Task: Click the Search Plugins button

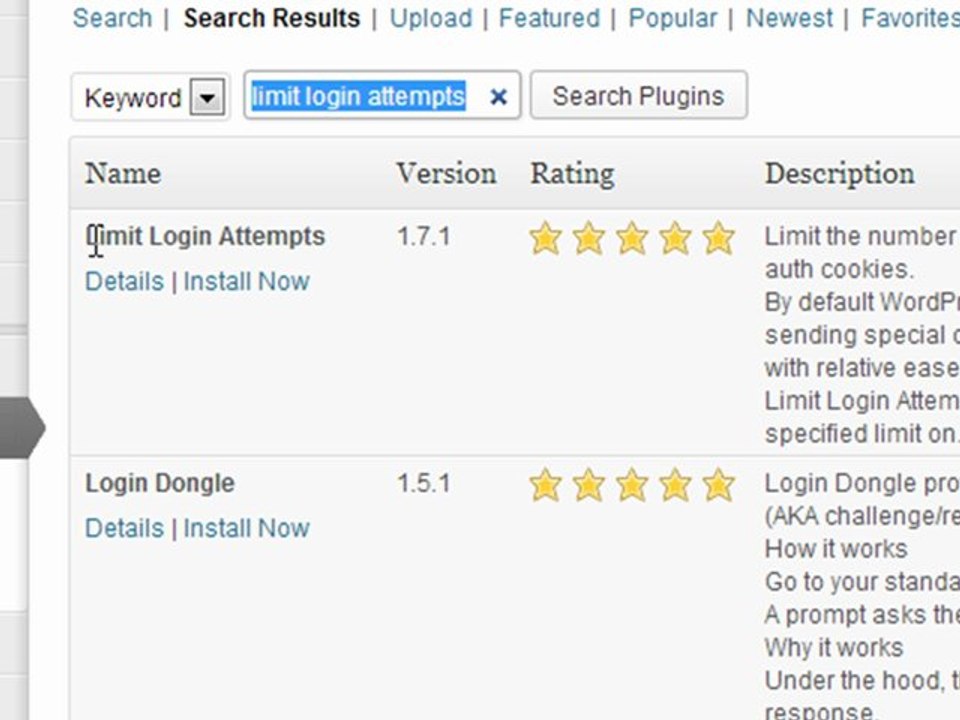Action: (639, 96)
